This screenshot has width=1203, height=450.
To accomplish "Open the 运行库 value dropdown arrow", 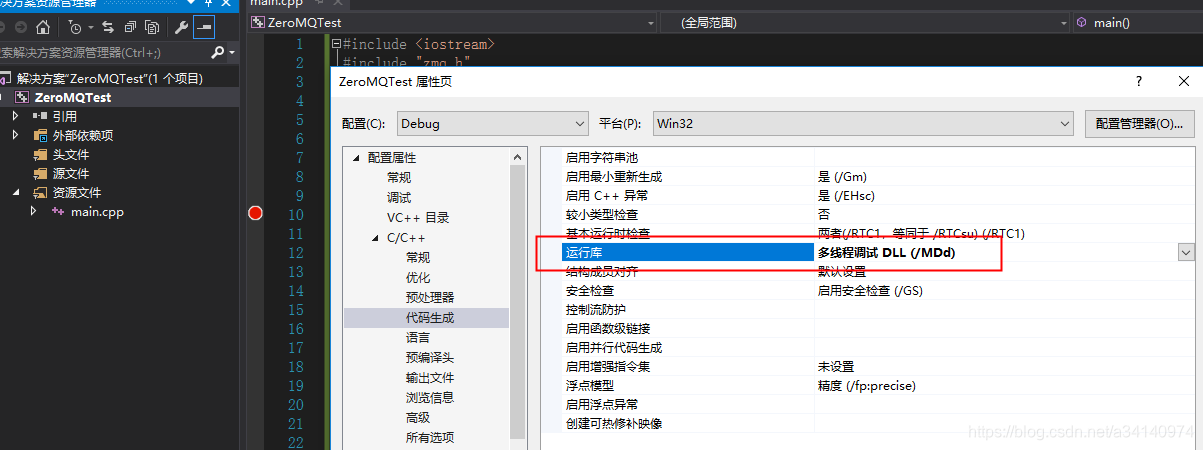I will tap(1186, 253).
